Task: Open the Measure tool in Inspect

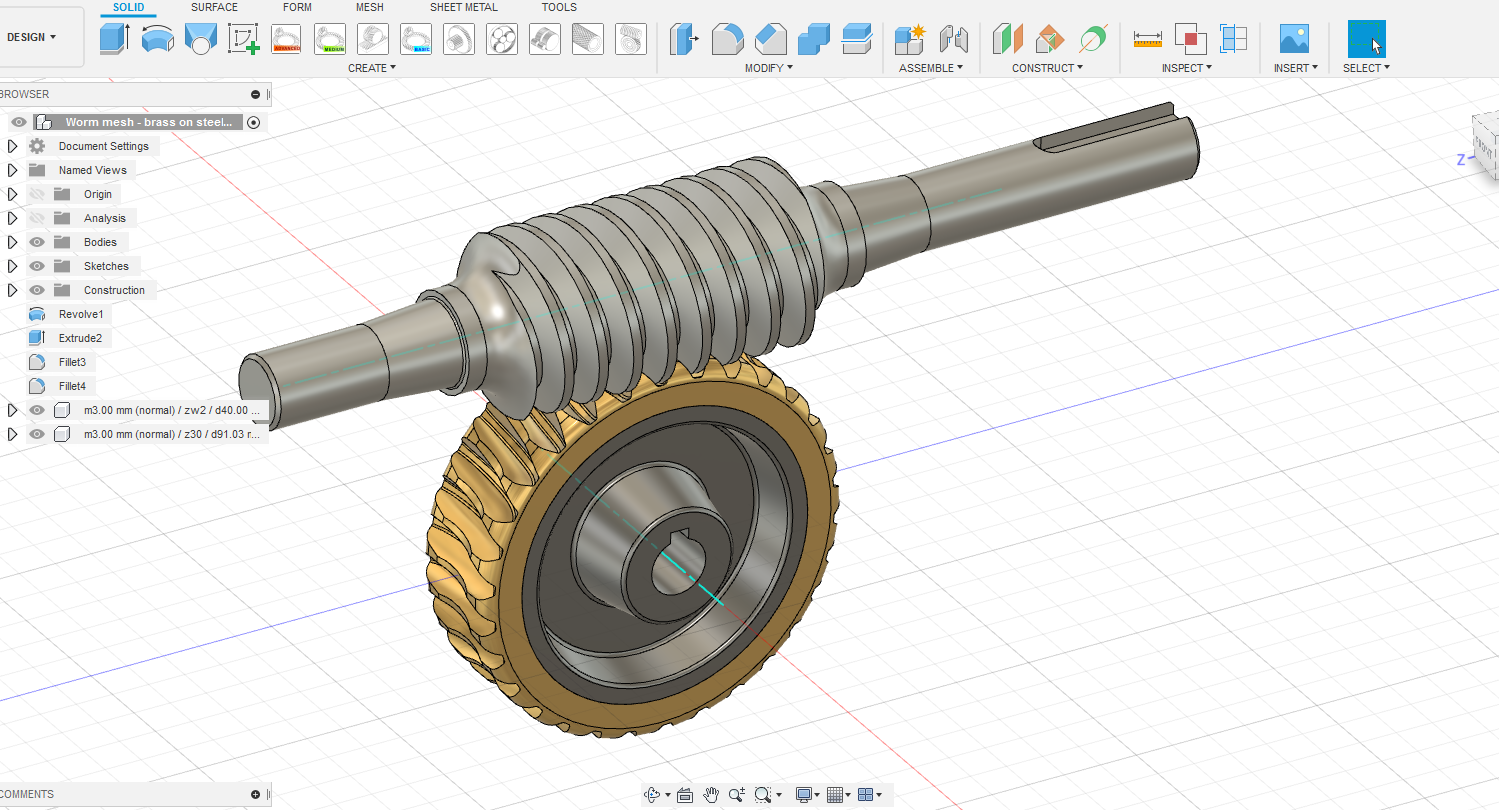Action: [x=1147, y=39]
